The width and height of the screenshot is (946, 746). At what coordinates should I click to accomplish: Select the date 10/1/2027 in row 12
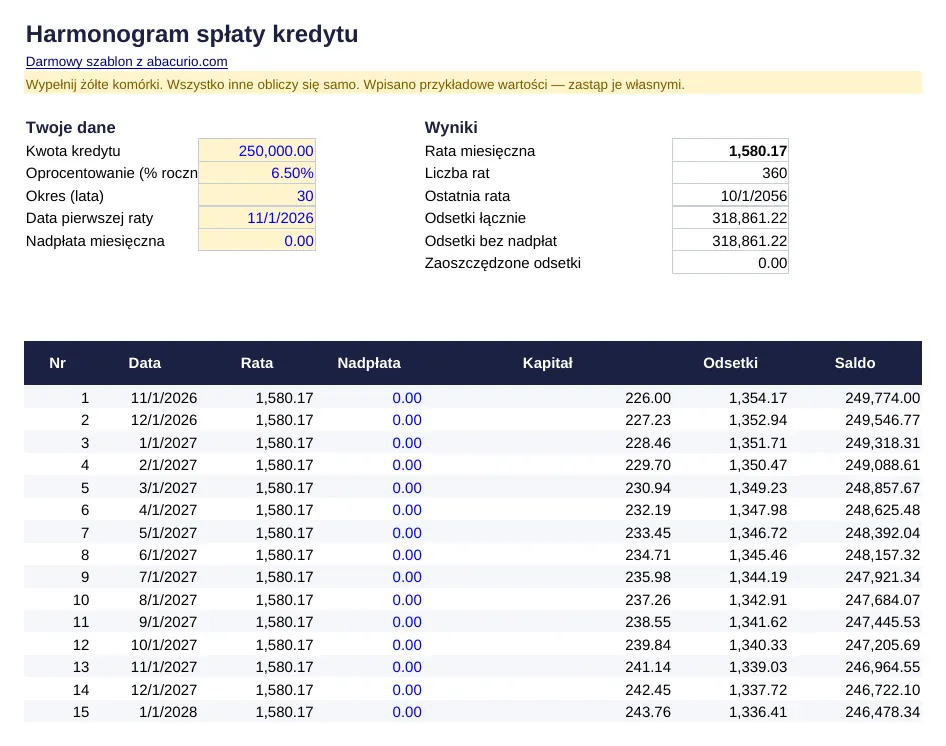[x=164, y=645]
